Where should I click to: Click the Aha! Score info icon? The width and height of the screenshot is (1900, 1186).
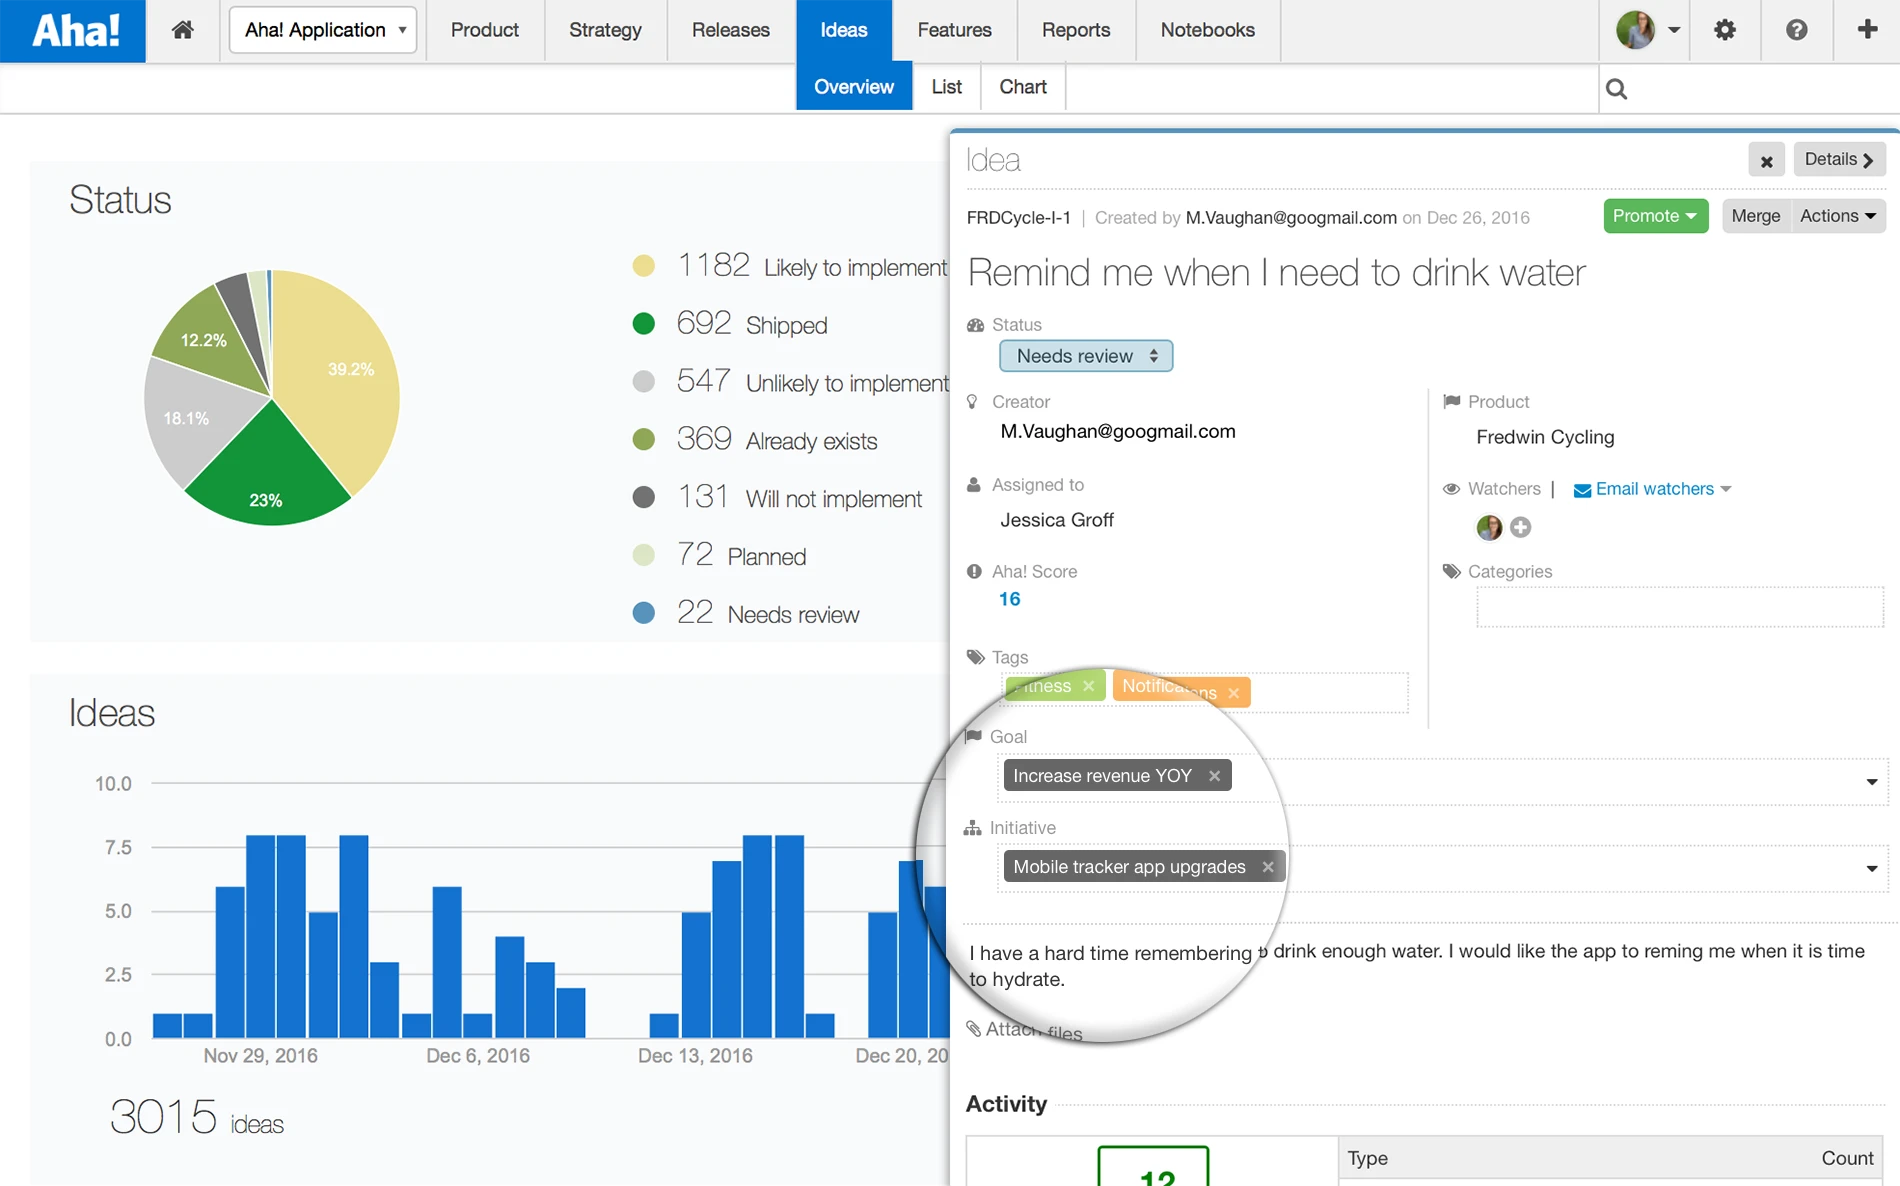tap(974, 571)
